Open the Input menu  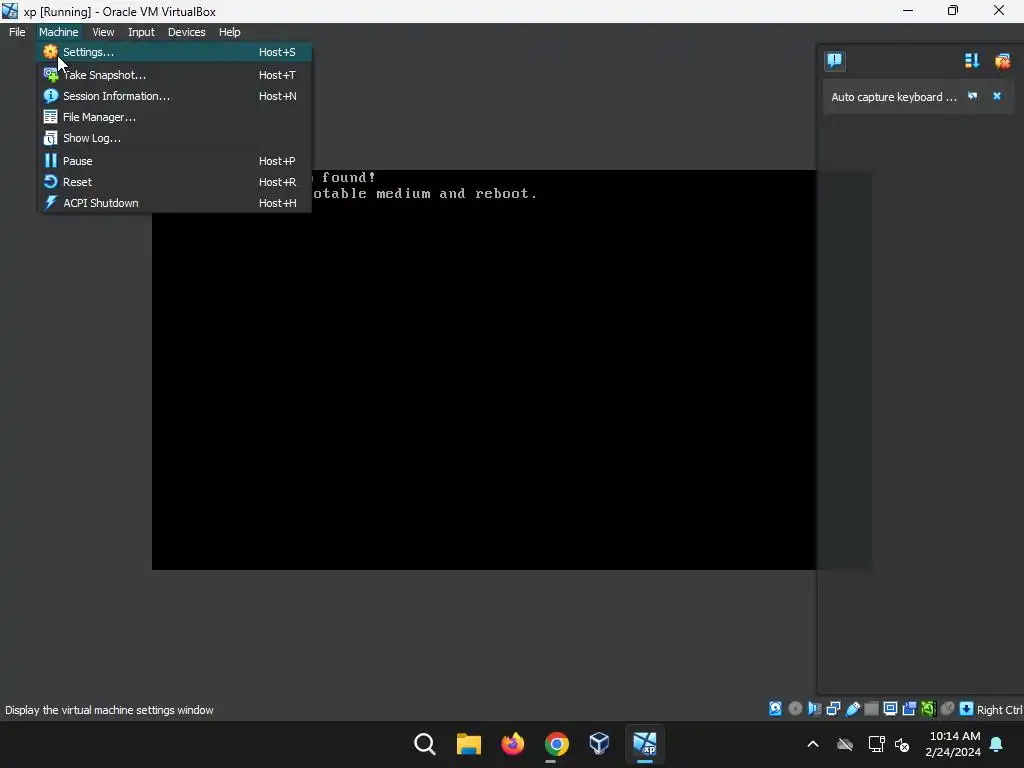click(141, 32)
